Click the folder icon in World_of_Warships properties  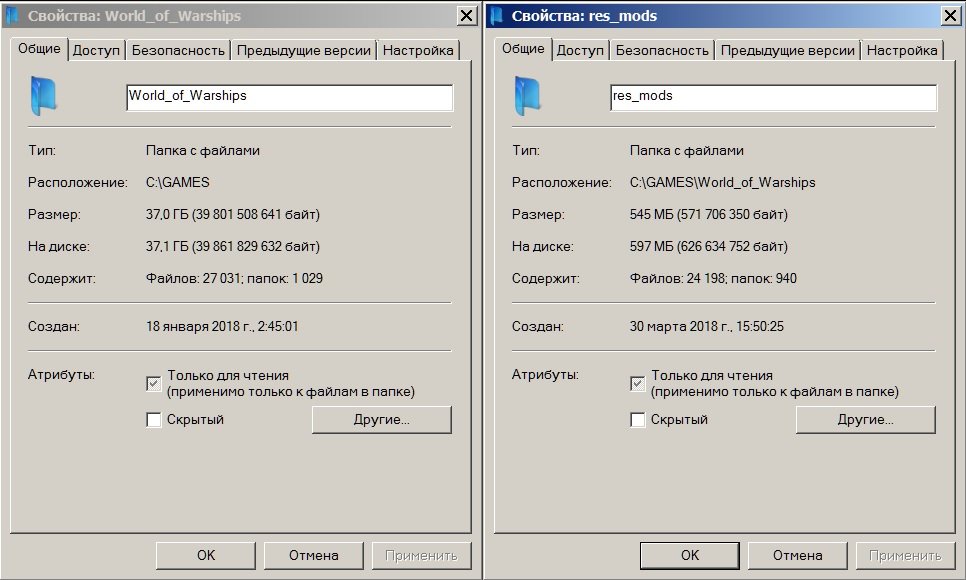click(x=43, y=96)
